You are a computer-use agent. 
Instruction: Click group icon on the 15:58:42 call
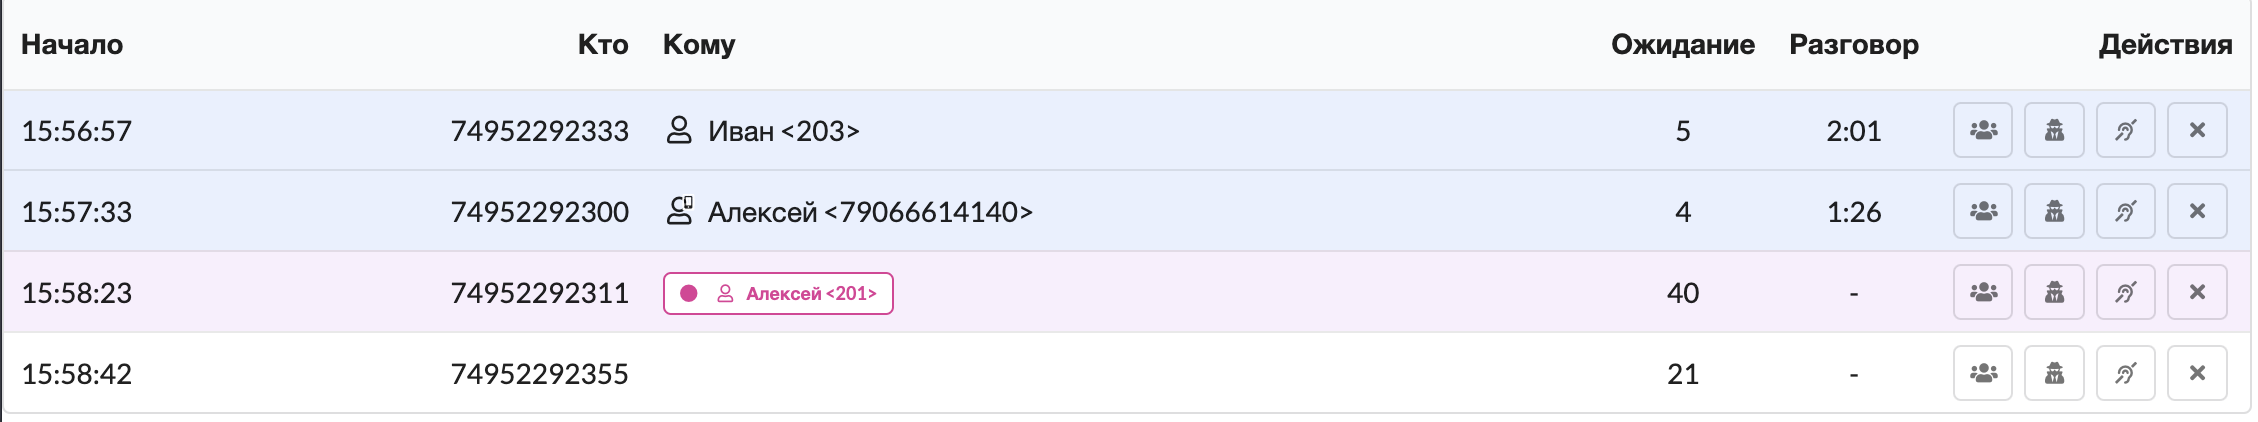tap(1983, 374)
